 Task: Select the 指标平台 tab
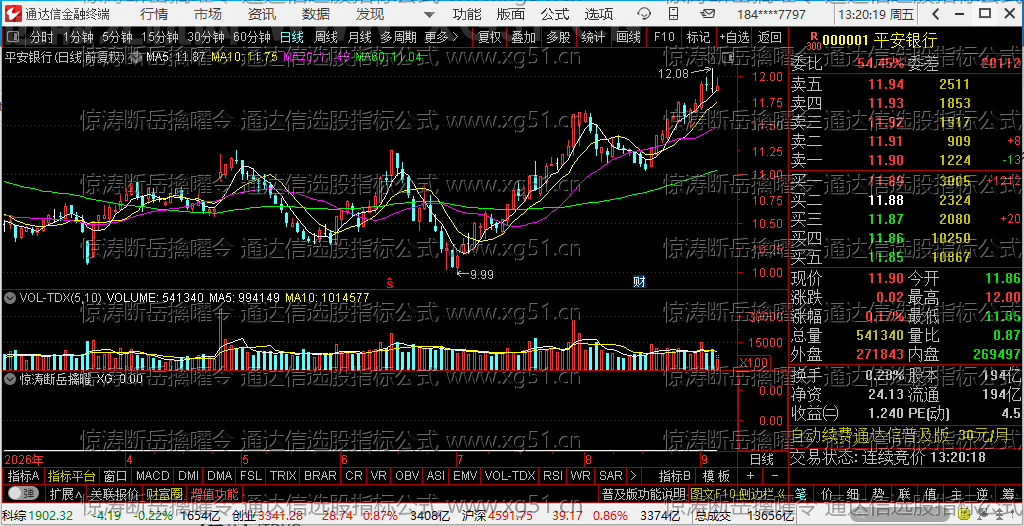pos(72,476)
